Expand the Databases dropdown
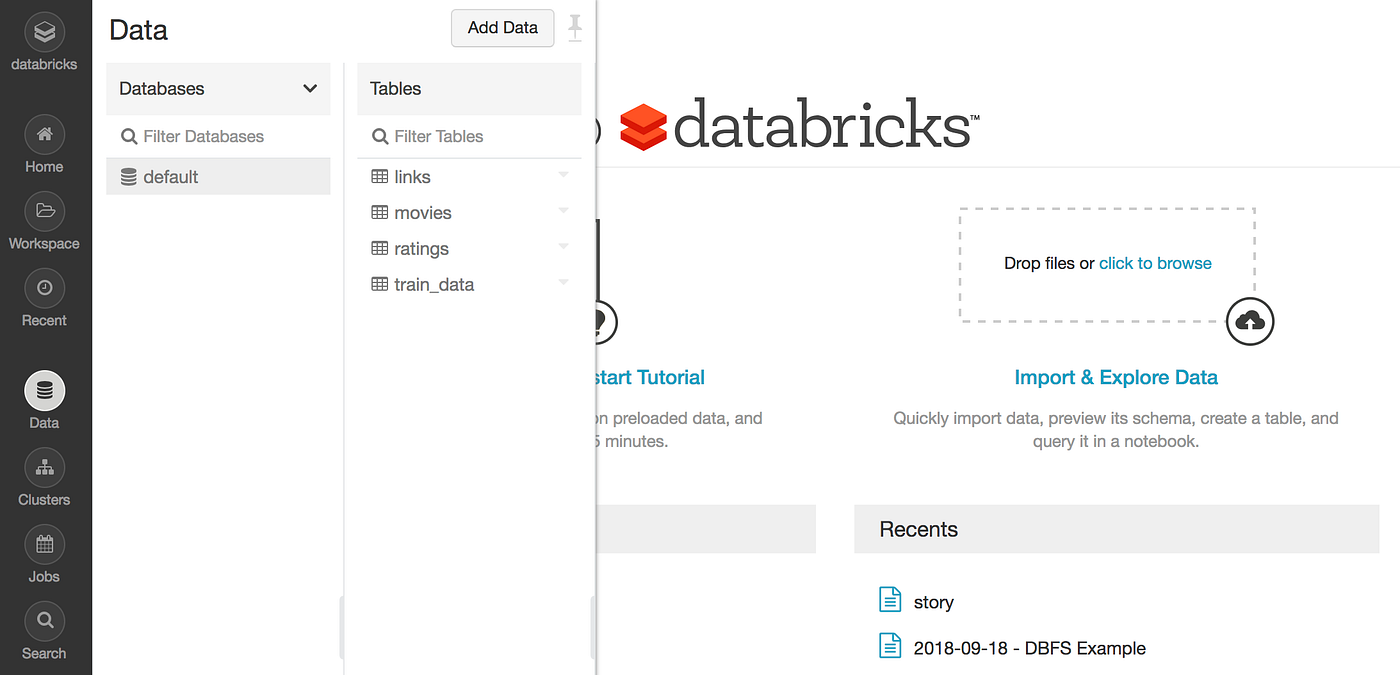Image resolution: width=1400 pixels, height=675 pixels. coord(310,88)
